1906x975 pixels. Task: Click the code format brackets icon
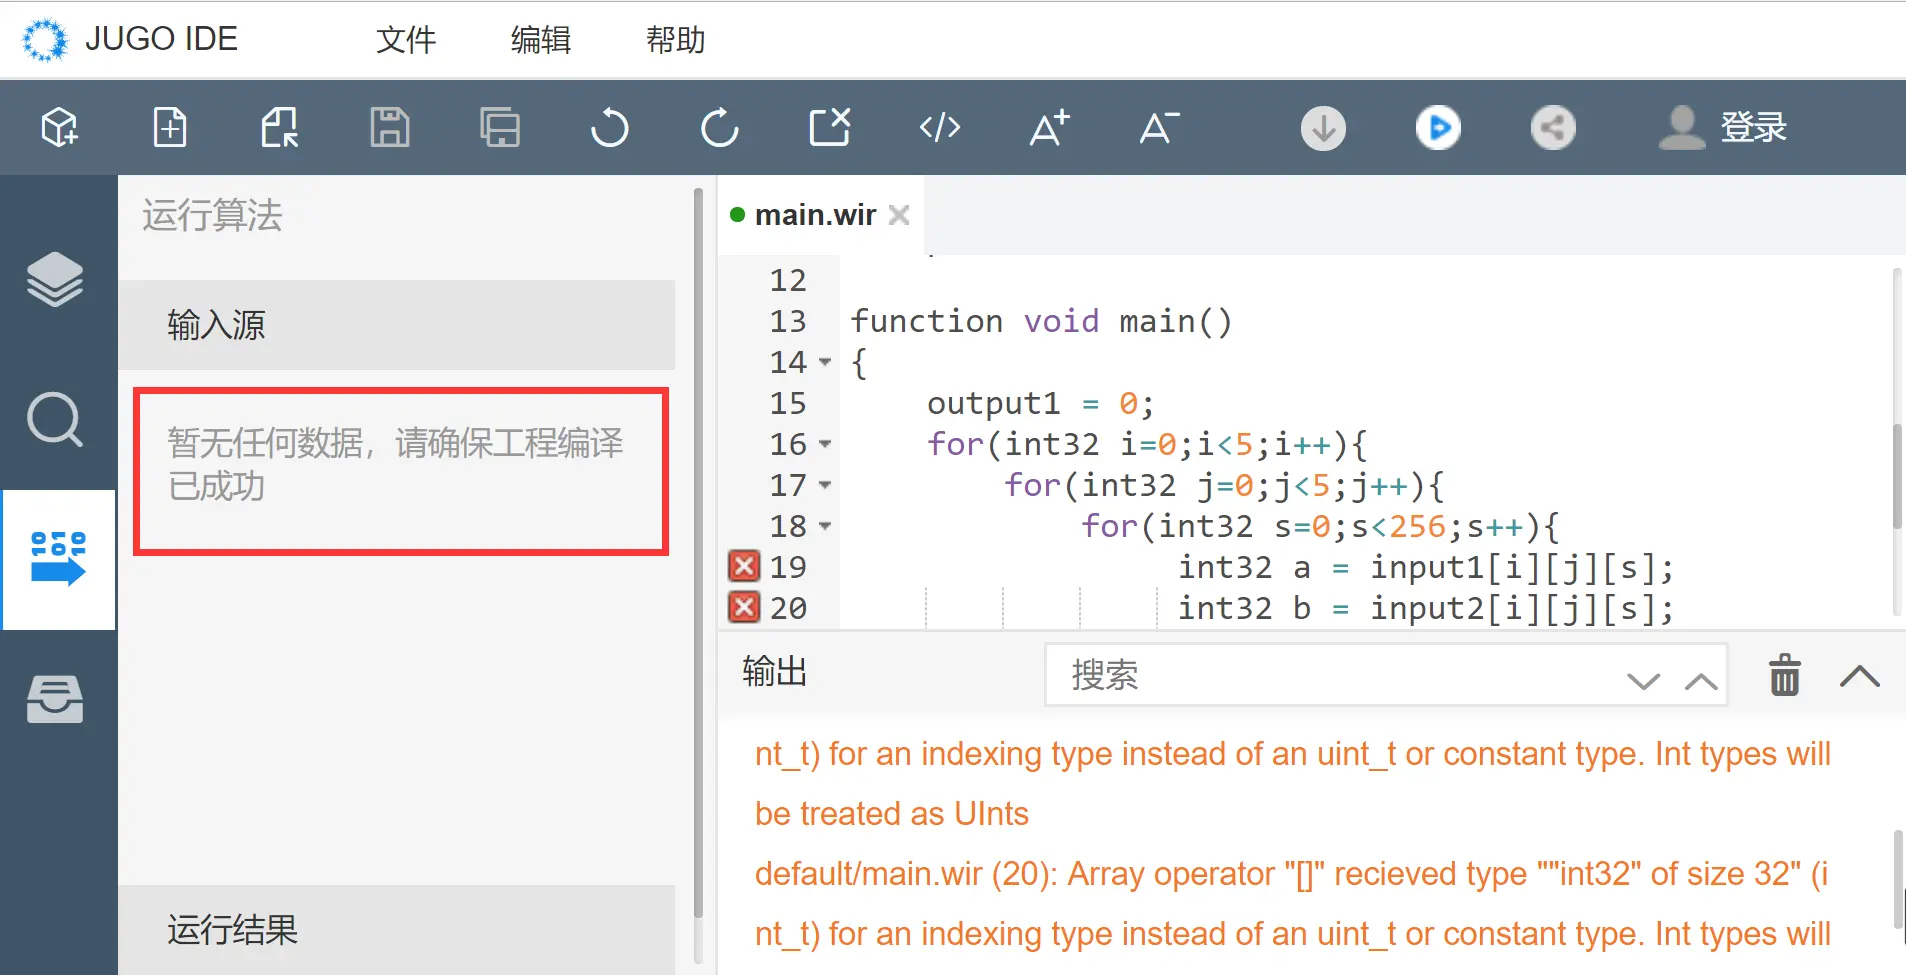point(940,128)
